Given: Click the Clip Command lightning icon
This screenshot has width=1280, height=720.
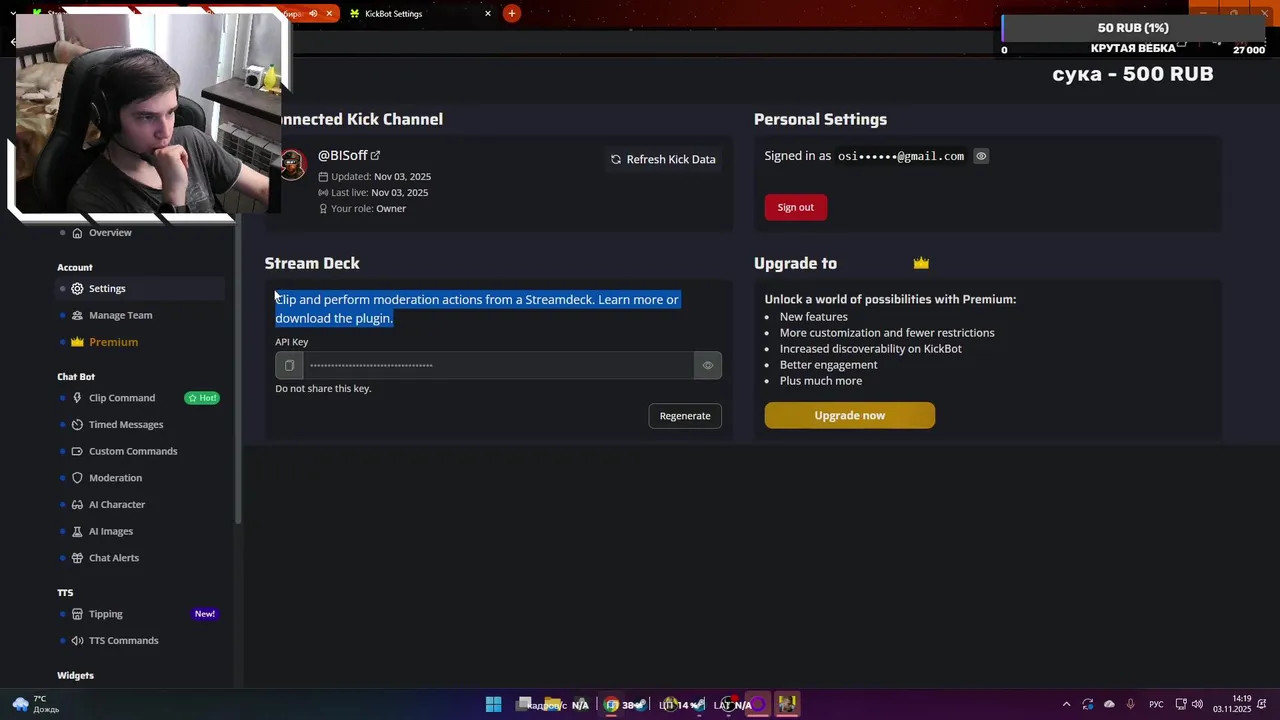Looking at the screenshot, I should click(x=77, y=398).
